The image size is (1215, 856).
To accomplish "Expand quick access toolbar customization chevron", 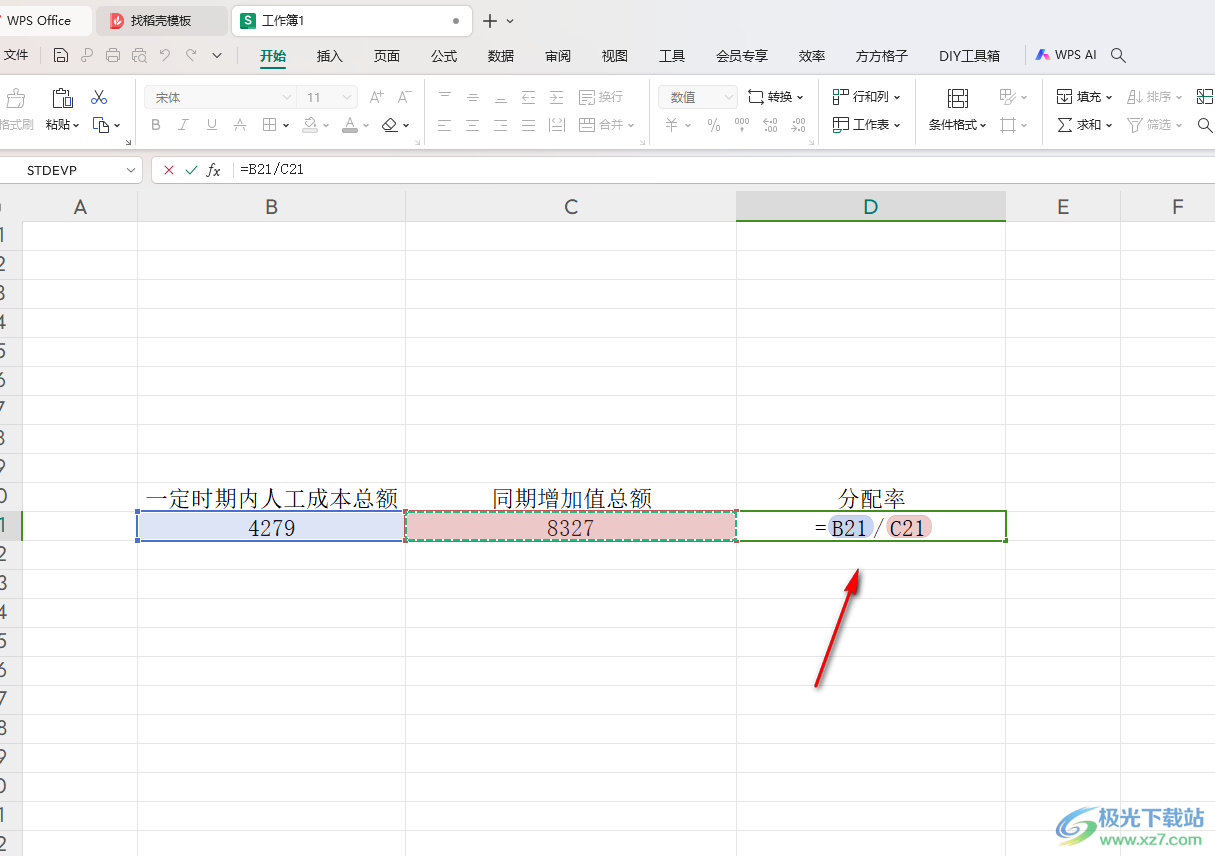I will click(x=217, y=56).
